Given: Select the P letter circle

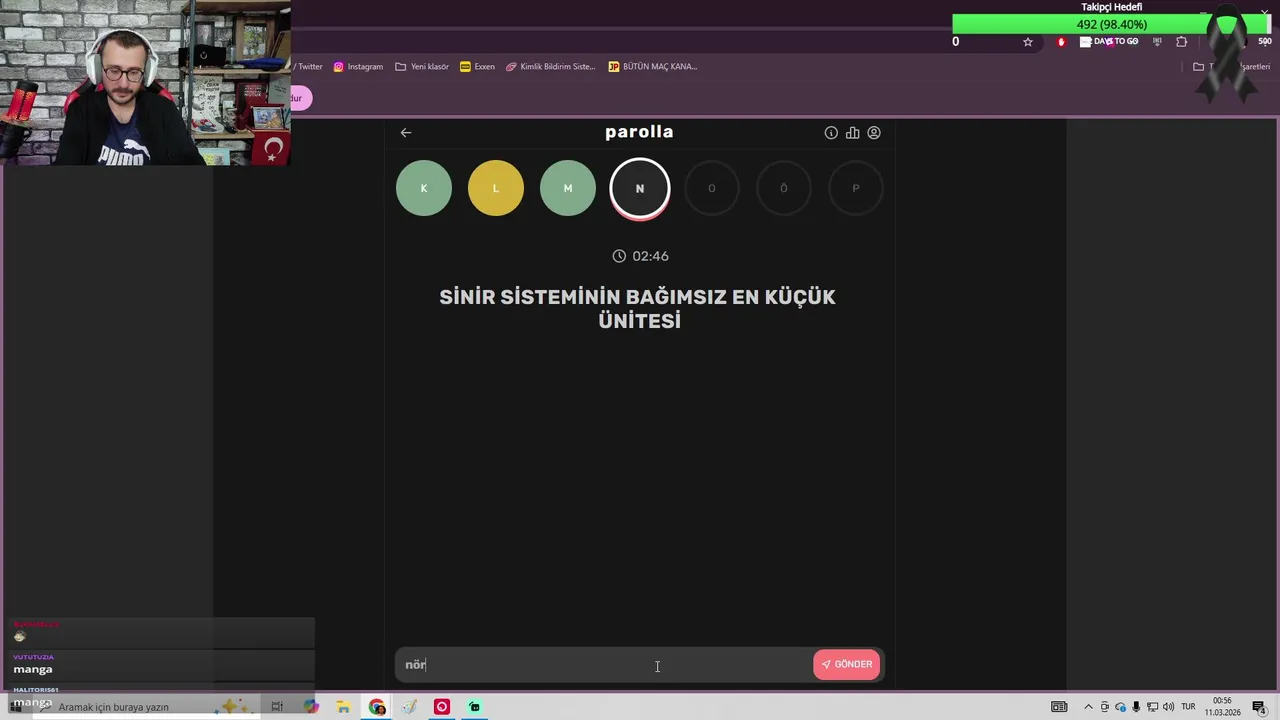Looking at the screenshot, I should click(x=856, y=188).
